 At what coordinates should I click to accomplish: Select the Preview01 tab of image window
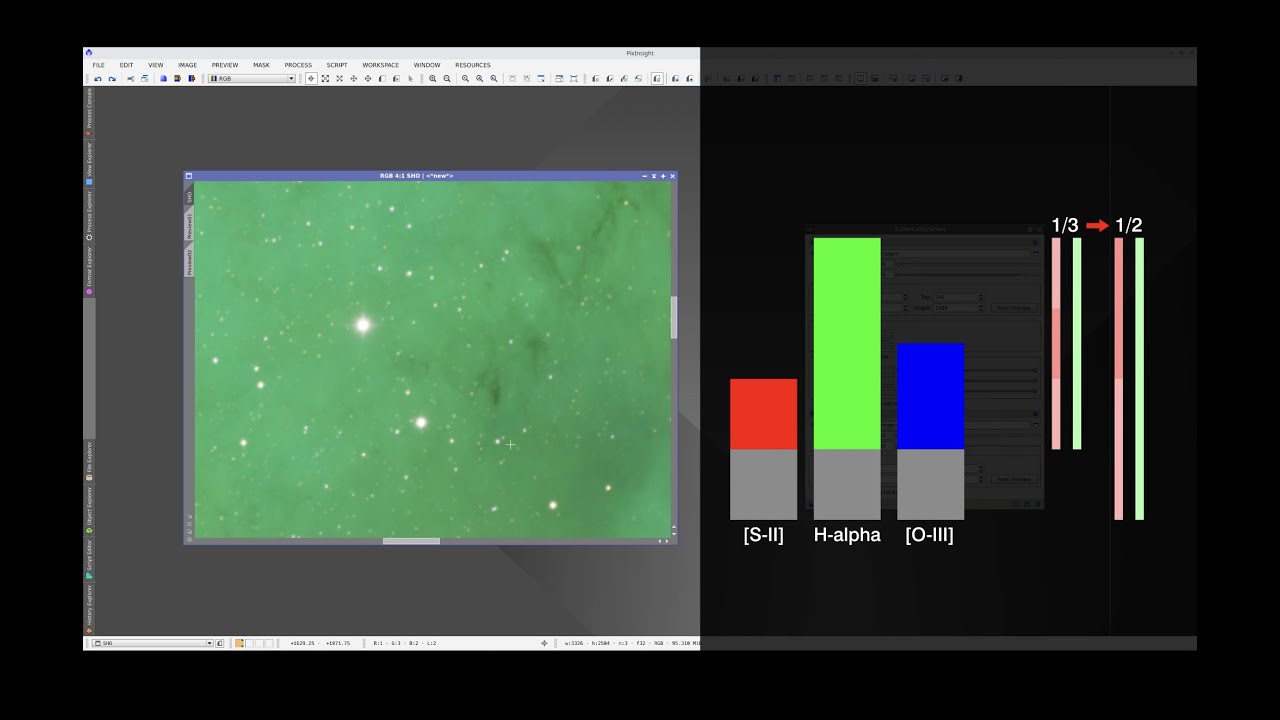click(189, 226)
